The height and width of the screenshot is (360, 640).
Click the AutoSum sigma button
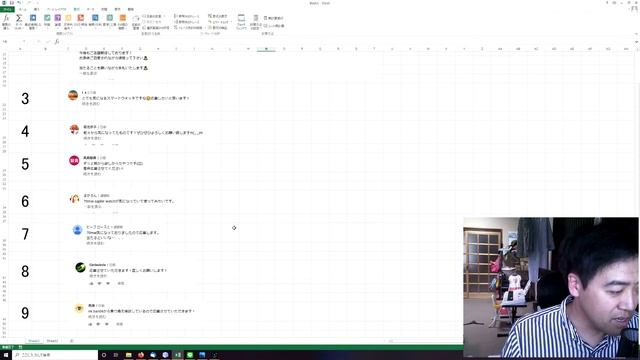click(x=19, y=22)
